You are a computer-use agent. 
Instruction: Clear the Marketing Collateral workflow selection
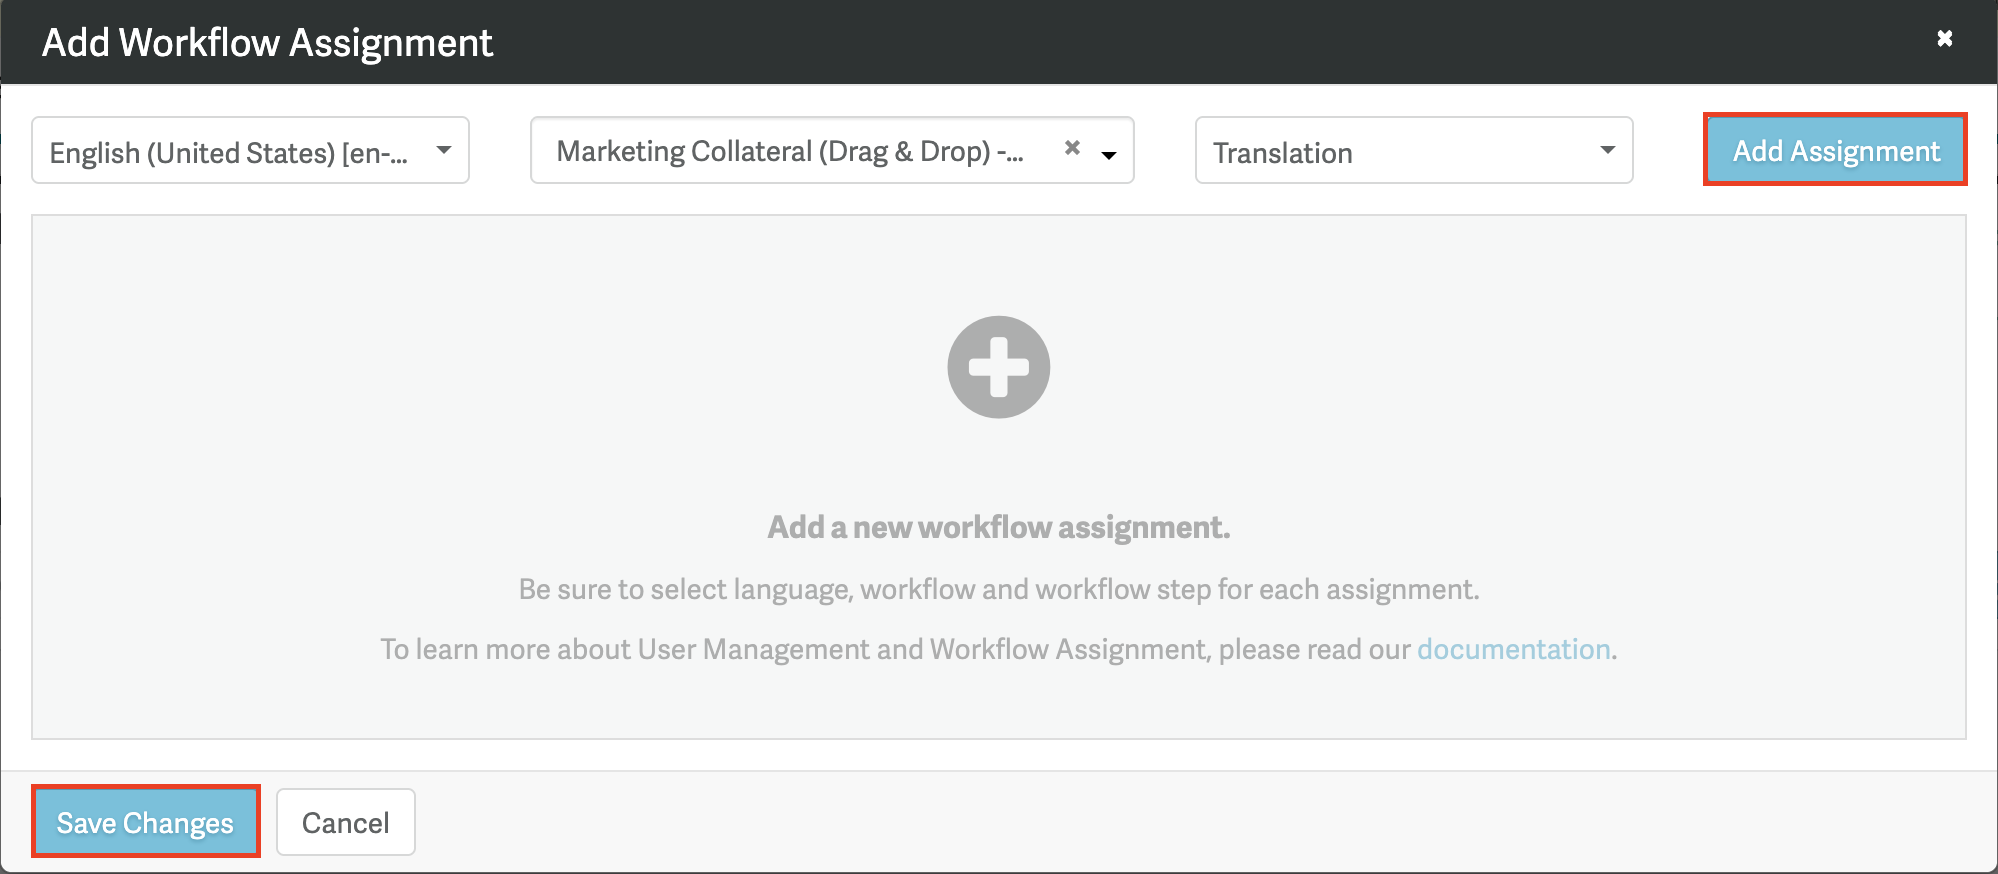[x=1071, y=148]
